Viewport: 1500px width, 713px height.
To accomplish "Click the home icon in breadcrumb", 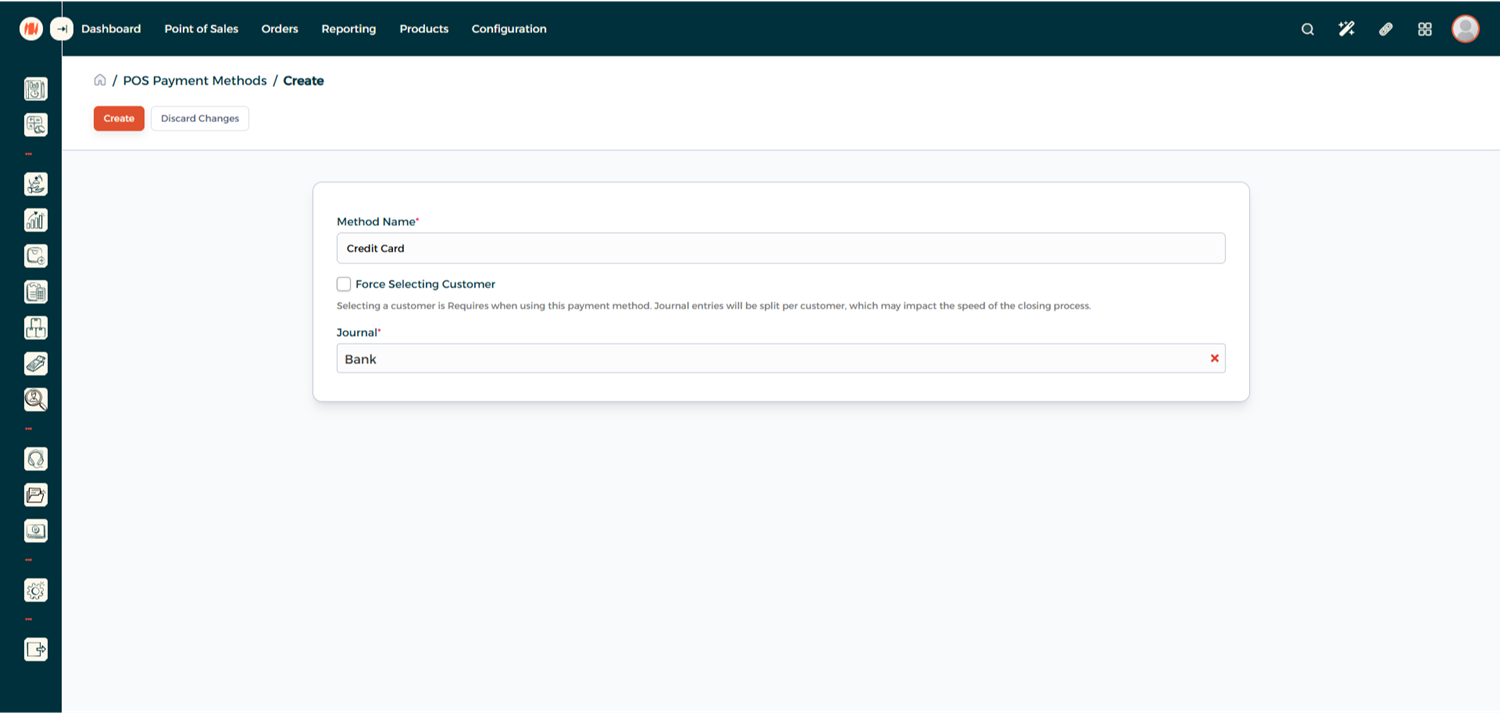I will click(x=100, y=80).
